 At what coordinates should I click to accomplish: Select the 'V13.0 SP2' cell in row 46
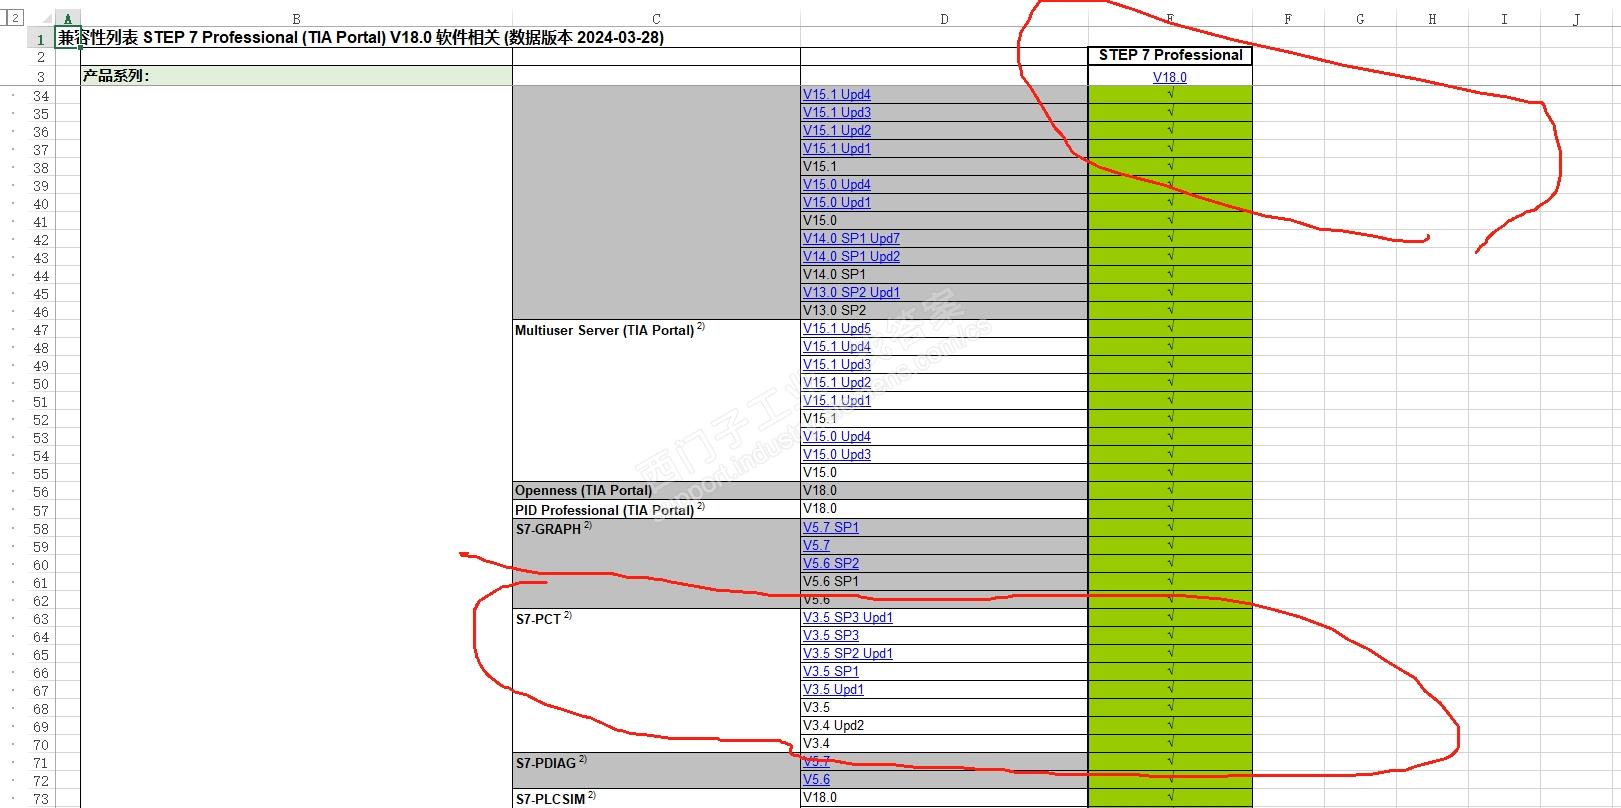944,311
